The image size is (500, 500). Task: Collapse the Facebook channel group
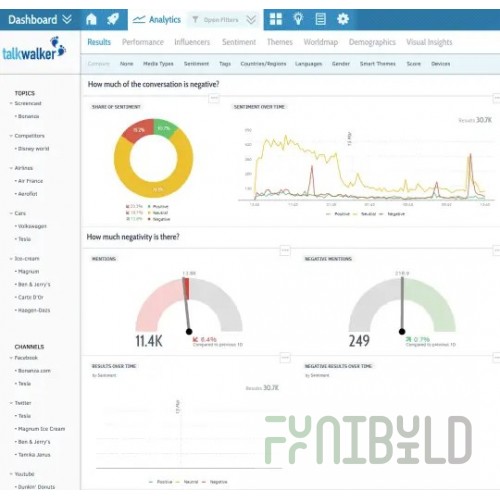pyautogui.click(x=11, y=358)
